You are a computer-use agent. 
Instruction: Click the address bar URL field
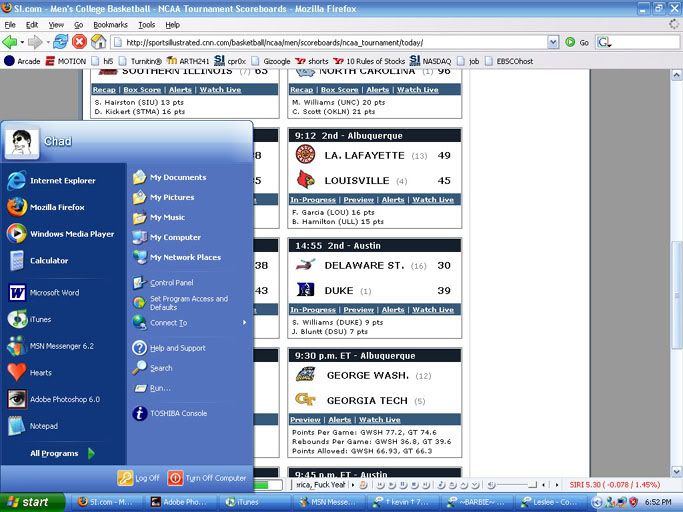tap(329, 42)
